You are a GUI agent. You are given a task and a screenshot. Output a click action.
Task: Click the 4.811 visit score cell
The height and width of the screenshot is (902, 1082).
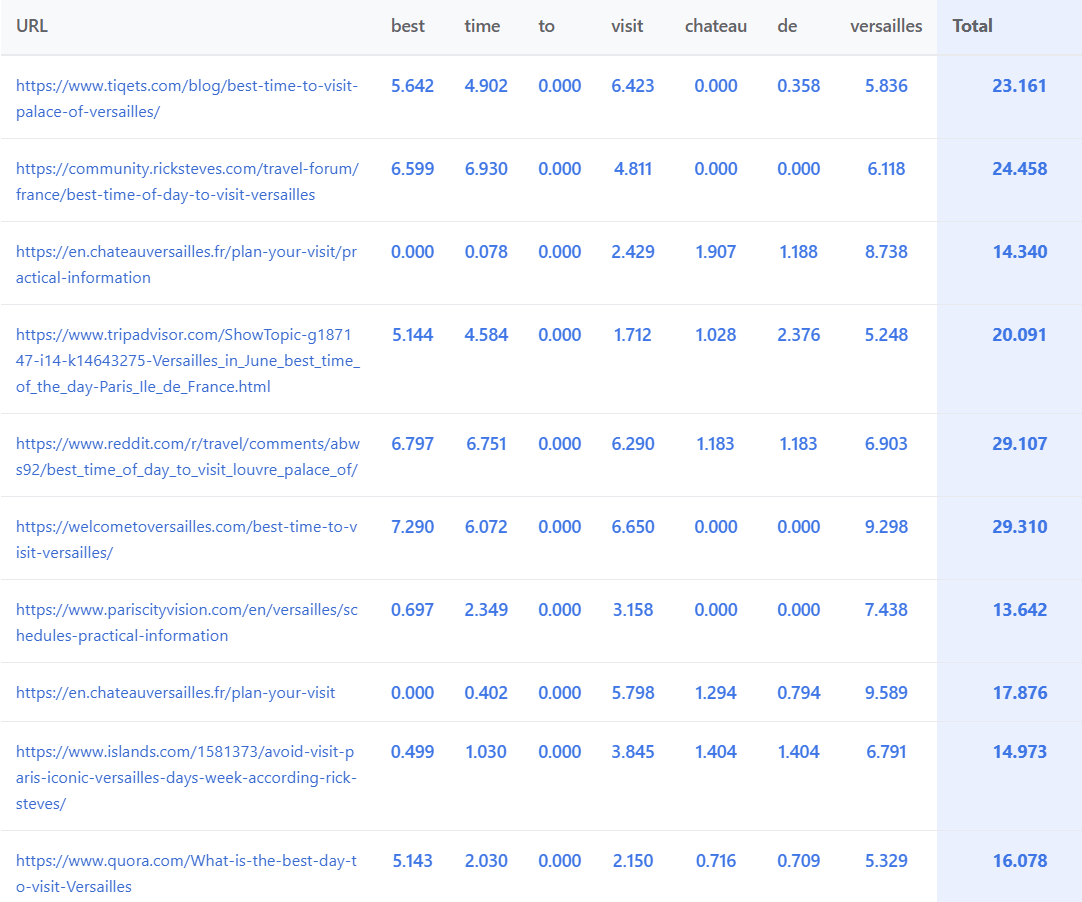(633, 168)
